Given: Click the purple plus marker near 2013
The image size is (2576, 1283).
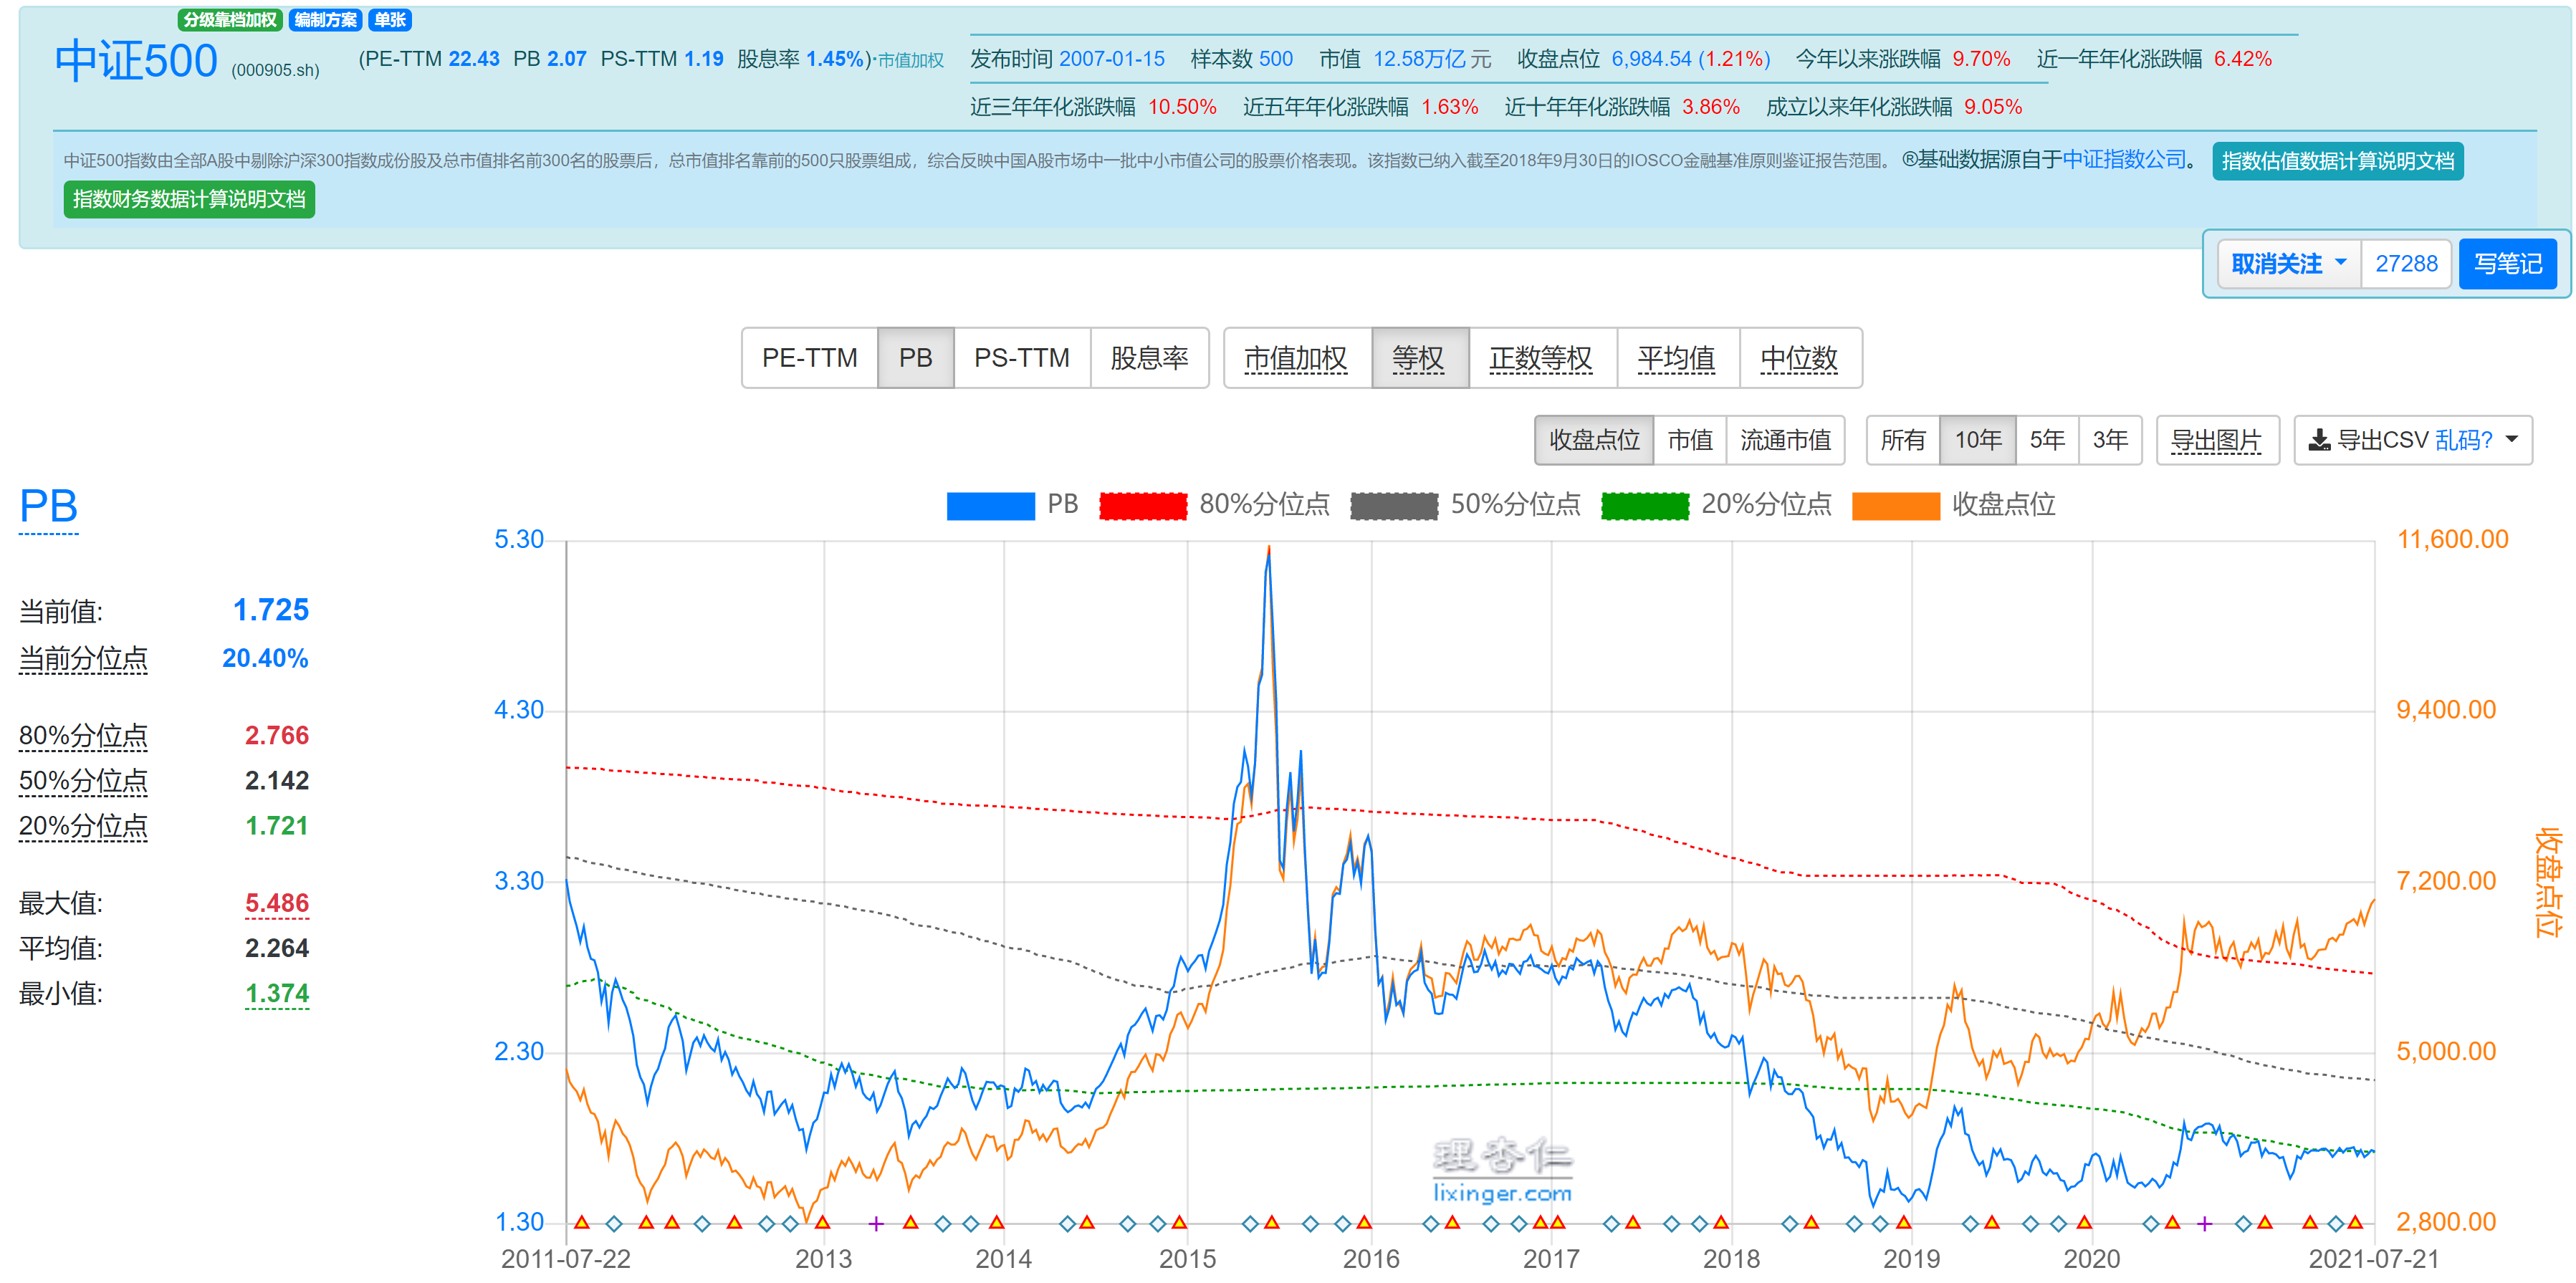Looking at the screenshot, I should 876,1223.
